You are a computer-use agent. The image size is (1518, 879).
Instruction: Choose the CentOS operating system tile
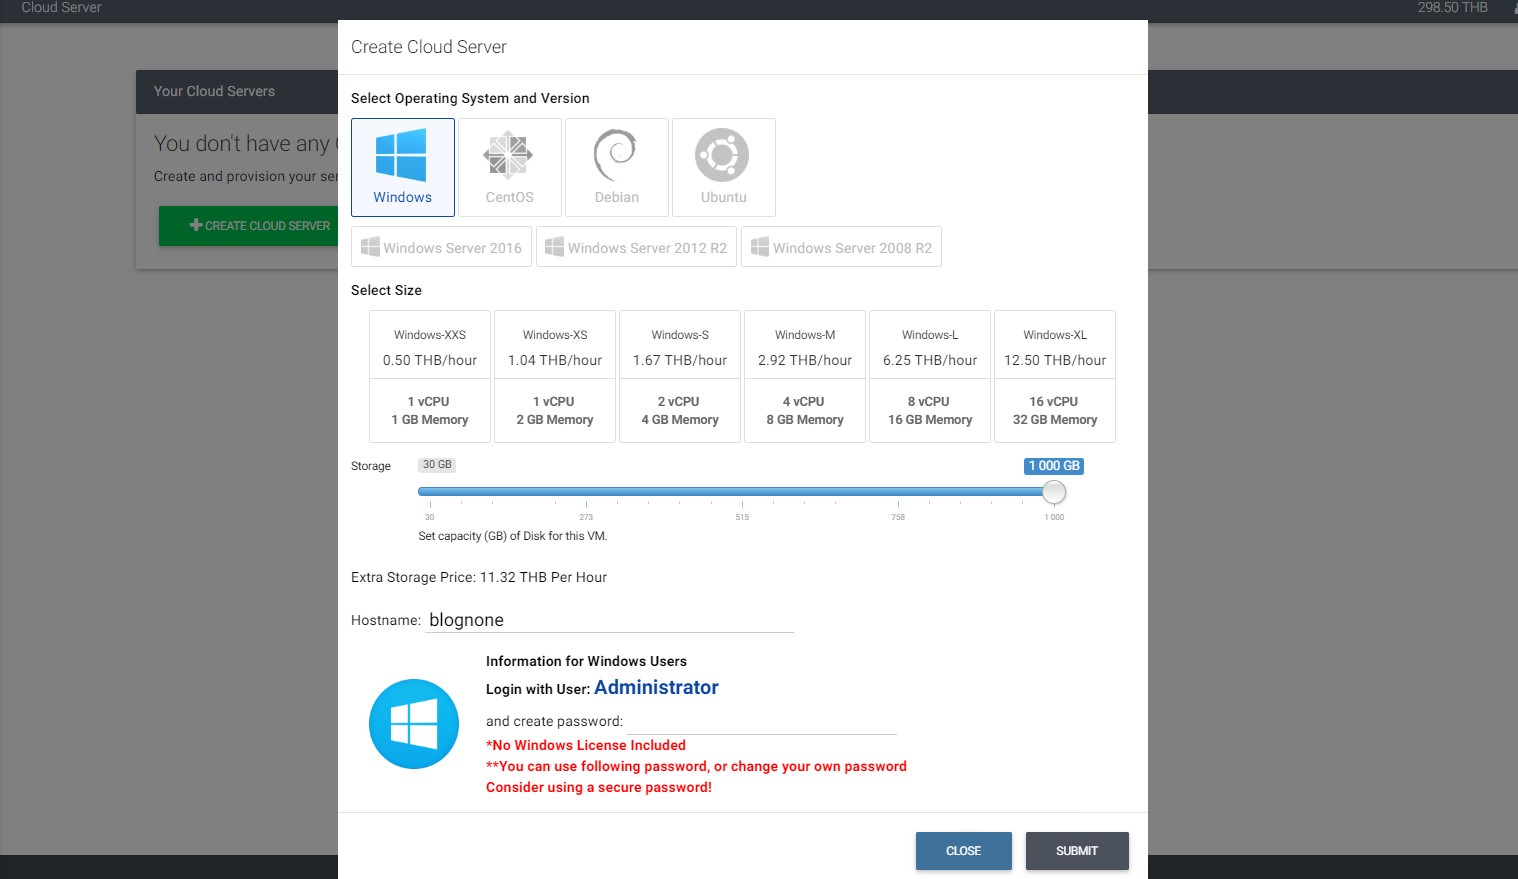510,167
